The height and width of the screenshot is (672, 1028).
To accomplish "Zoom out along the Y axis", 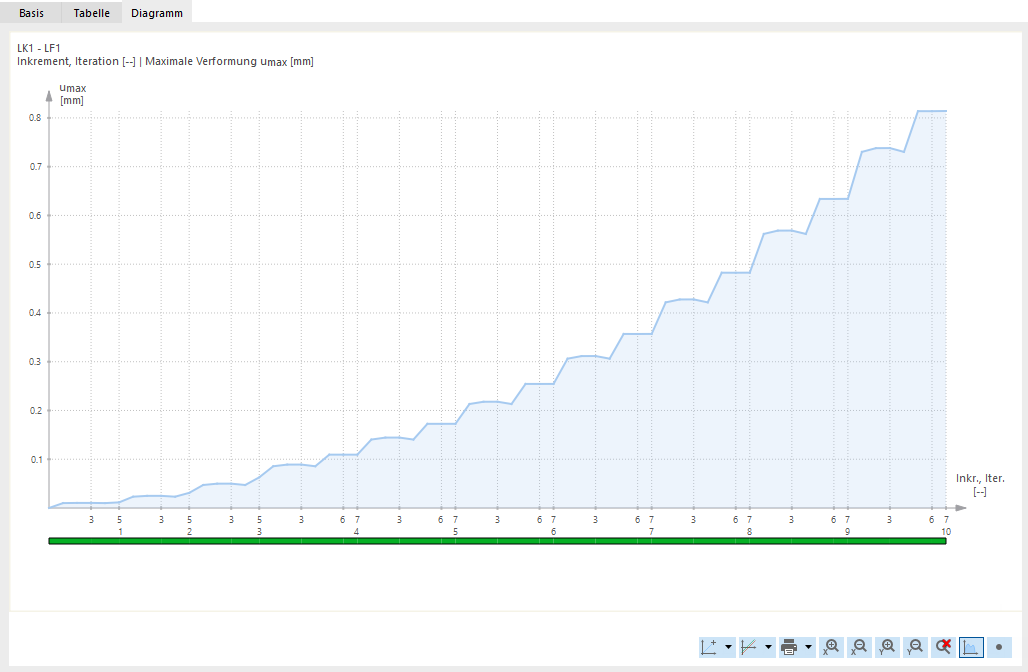I will coord(913,647).
